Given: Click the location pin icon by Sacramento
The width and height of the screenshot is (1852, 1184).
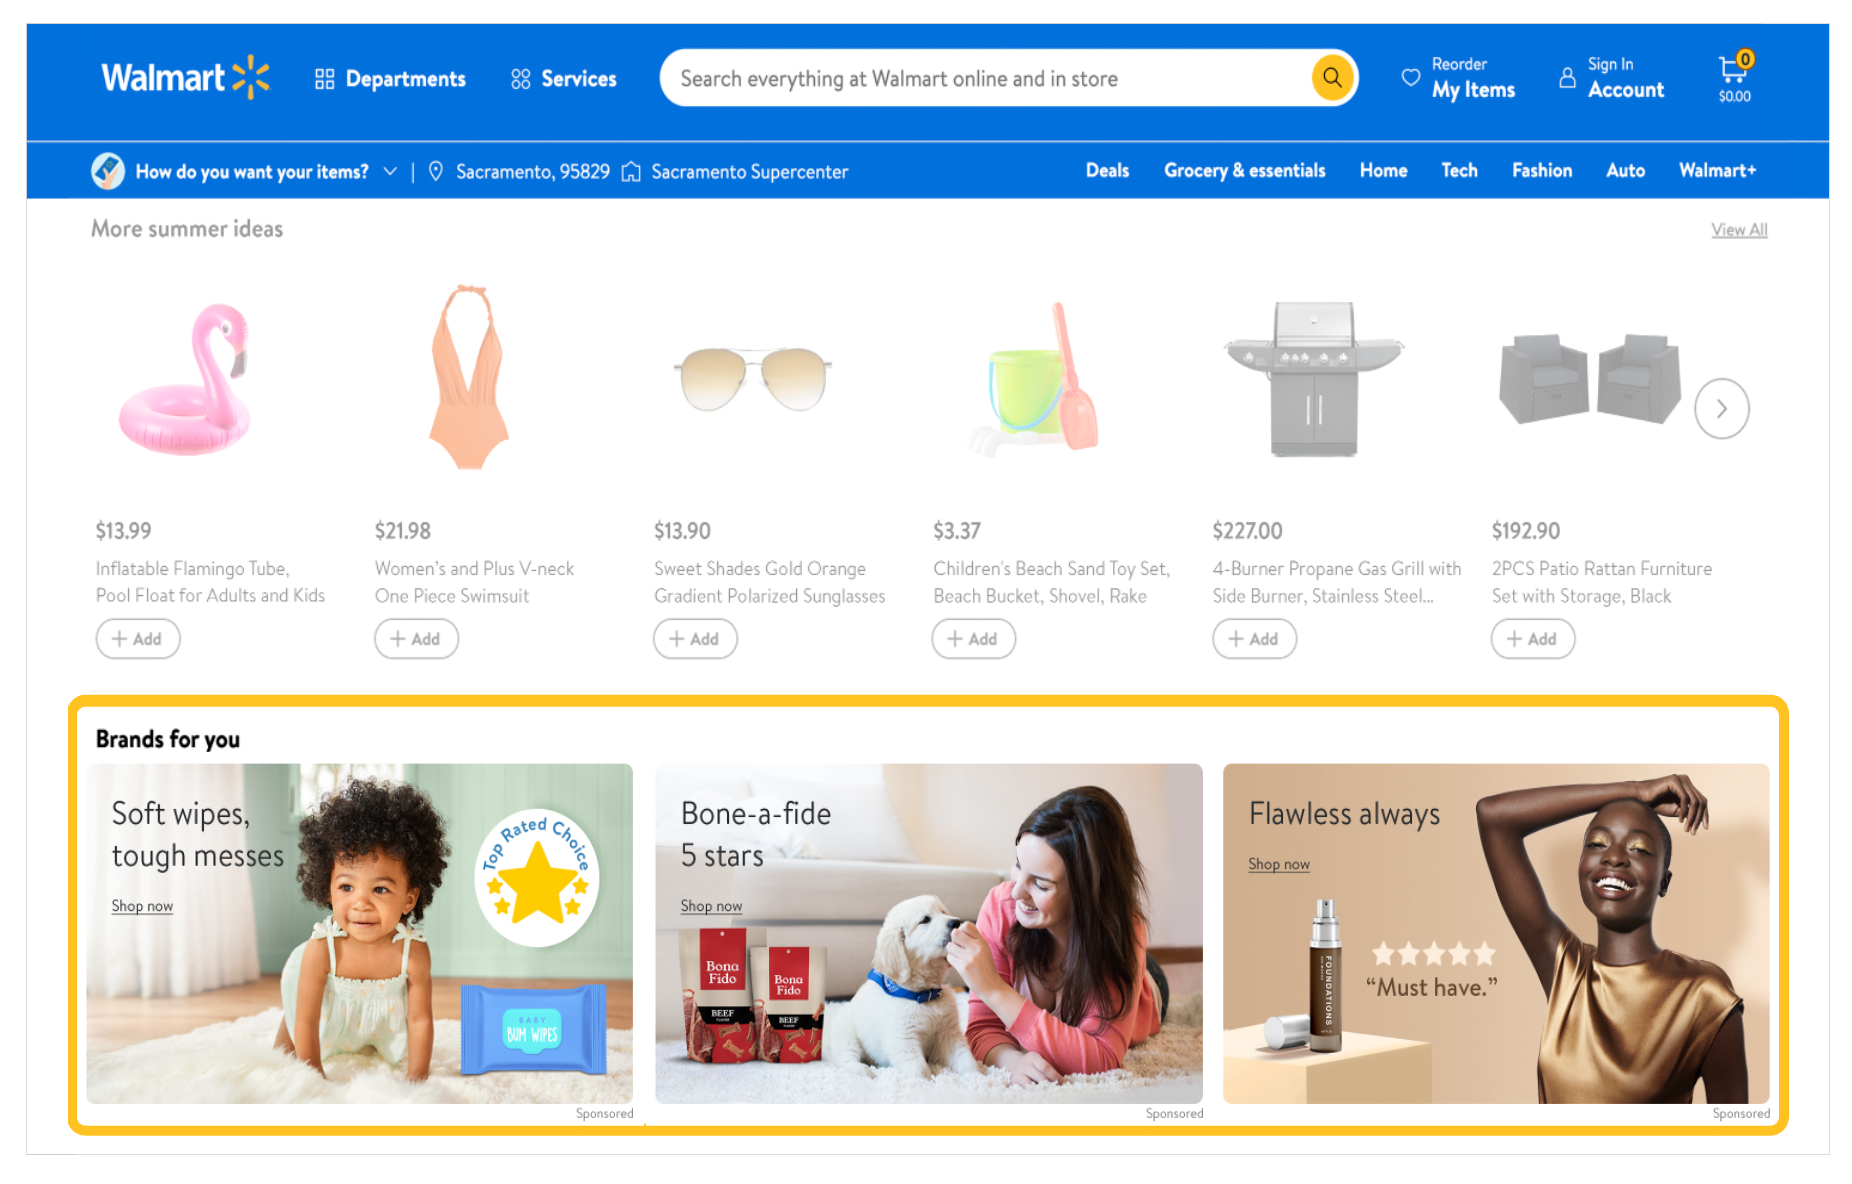Looking at the screenshot, I should click(436, 172).
